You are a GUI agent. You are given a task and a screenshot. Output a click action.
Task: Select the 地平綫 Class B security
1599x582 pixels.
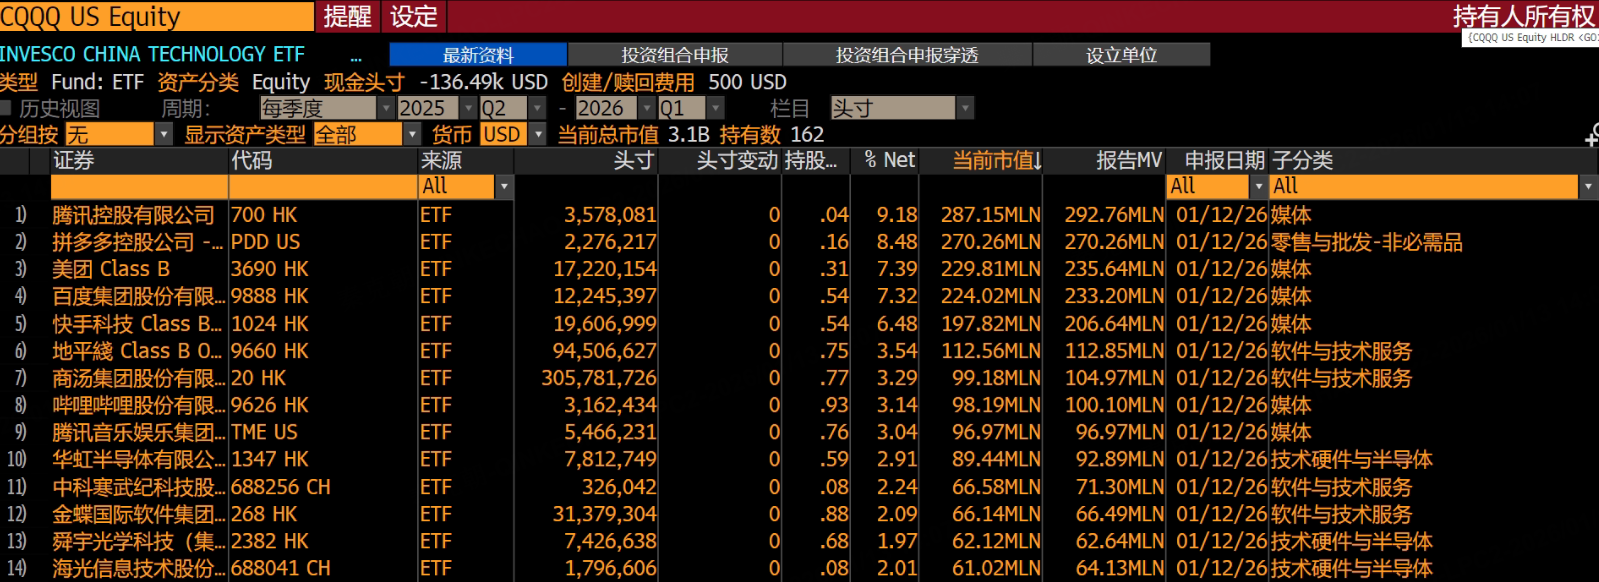pyautogui.click(x=138, y=351)
